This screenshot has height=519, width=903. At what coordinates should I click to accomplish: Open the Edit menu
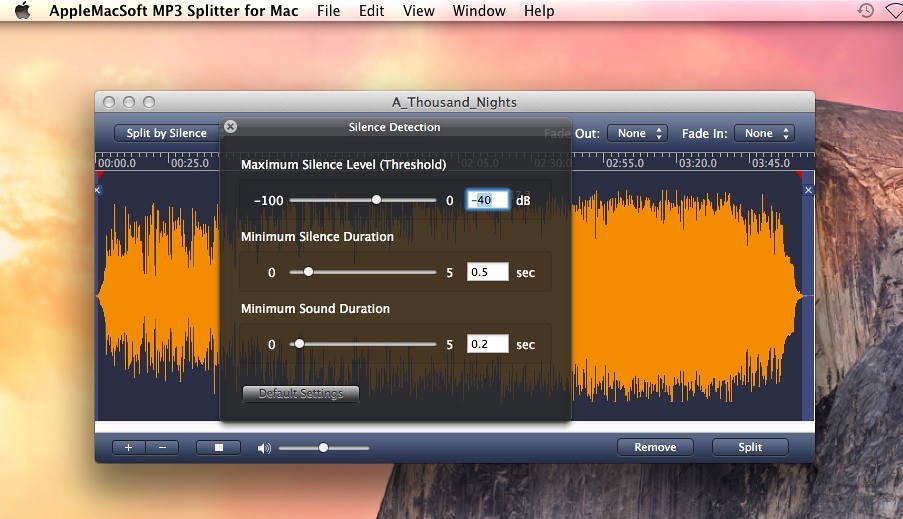[x=371, y=10]
